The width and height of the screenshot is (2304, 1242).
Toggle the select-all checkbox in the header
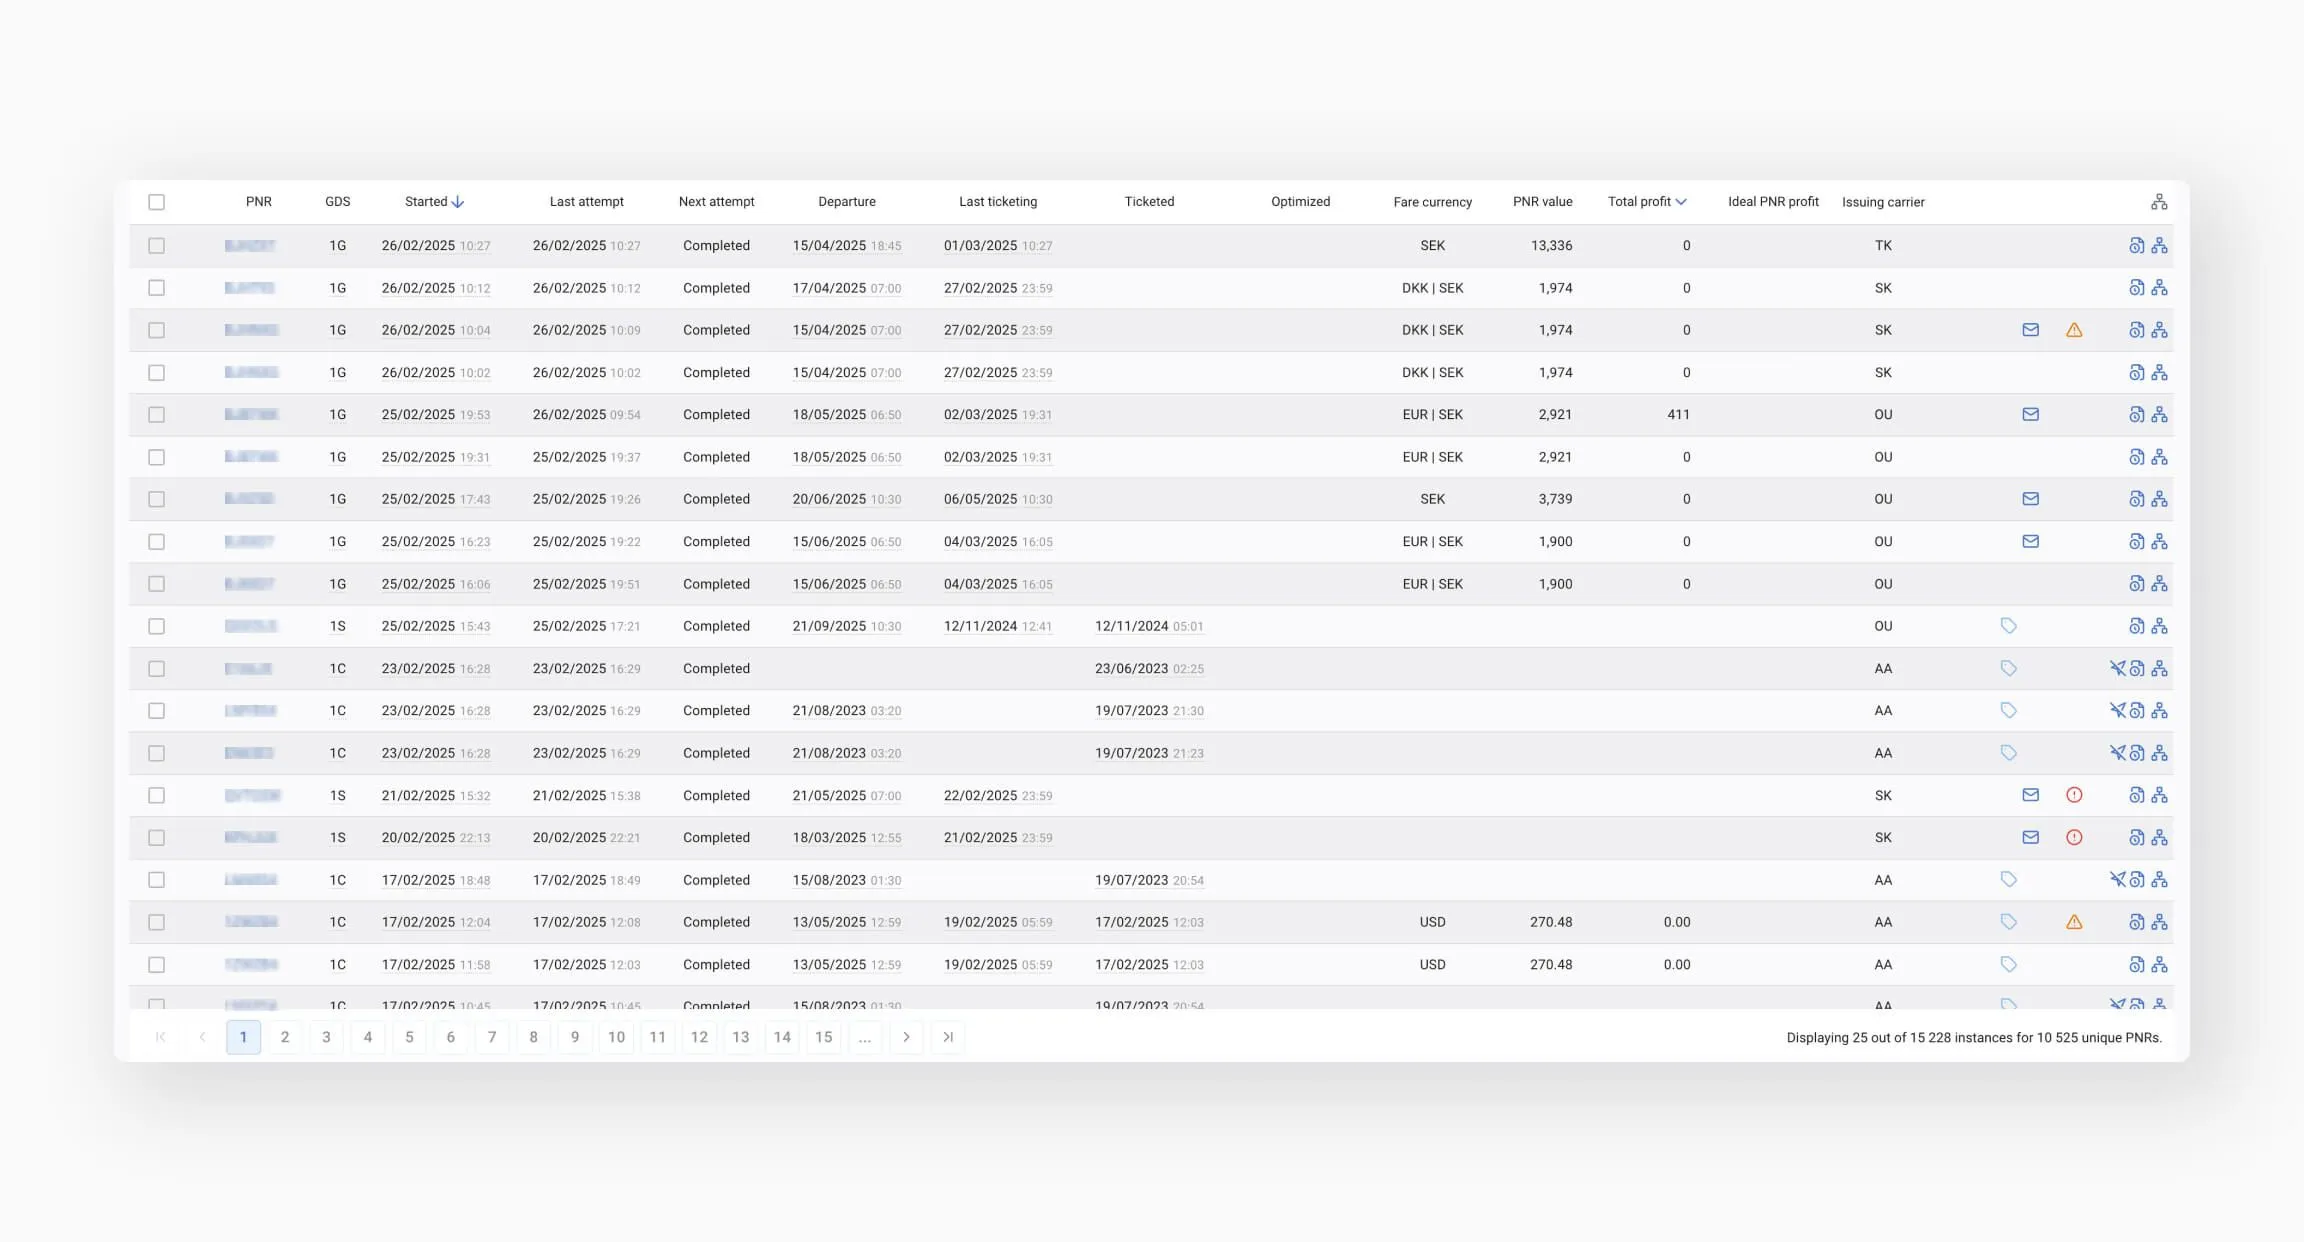157,202
